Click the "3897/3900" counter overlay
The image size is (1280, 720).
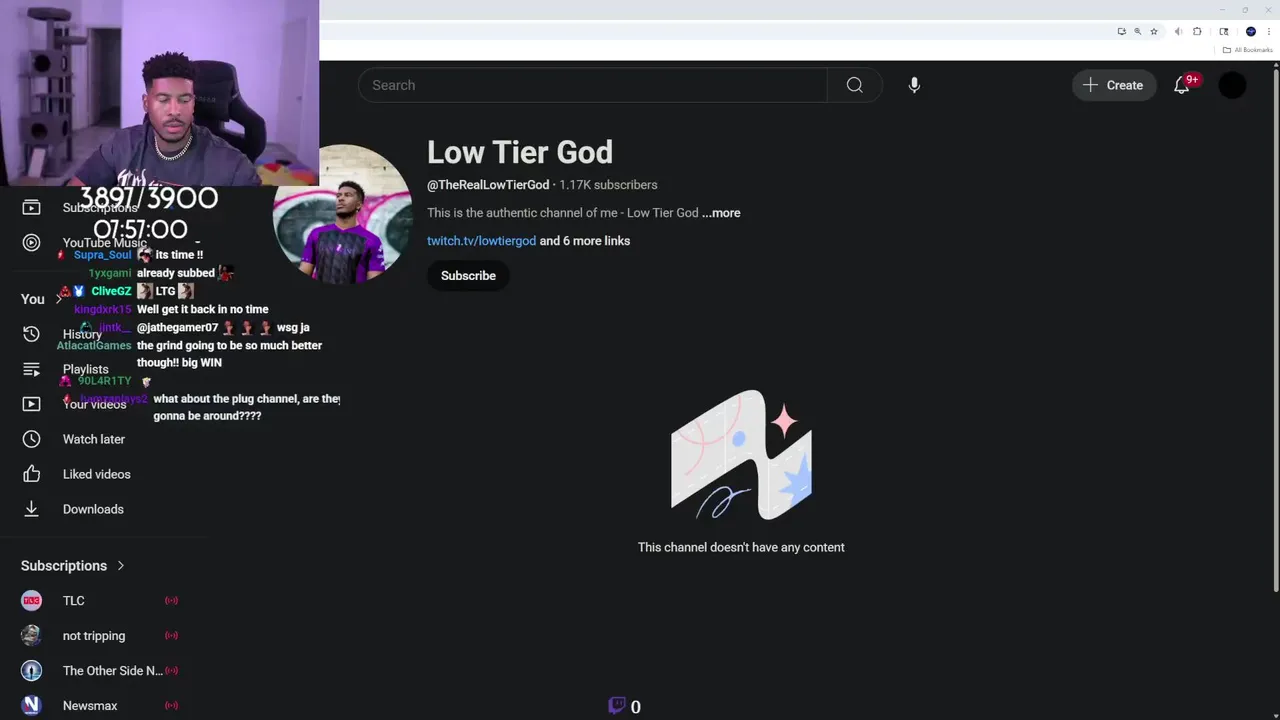(148, 198)
